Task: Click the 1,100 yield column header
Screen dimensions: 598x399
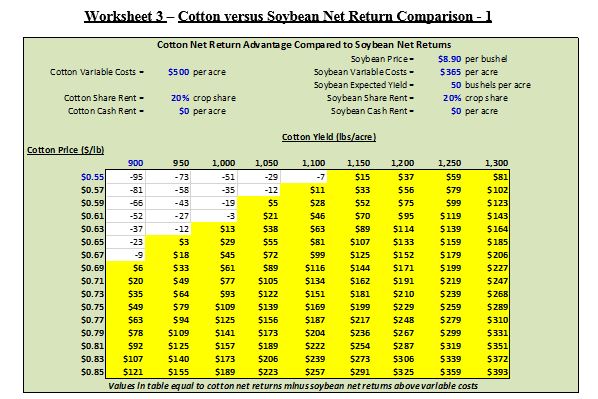Action: coord(313,163)
